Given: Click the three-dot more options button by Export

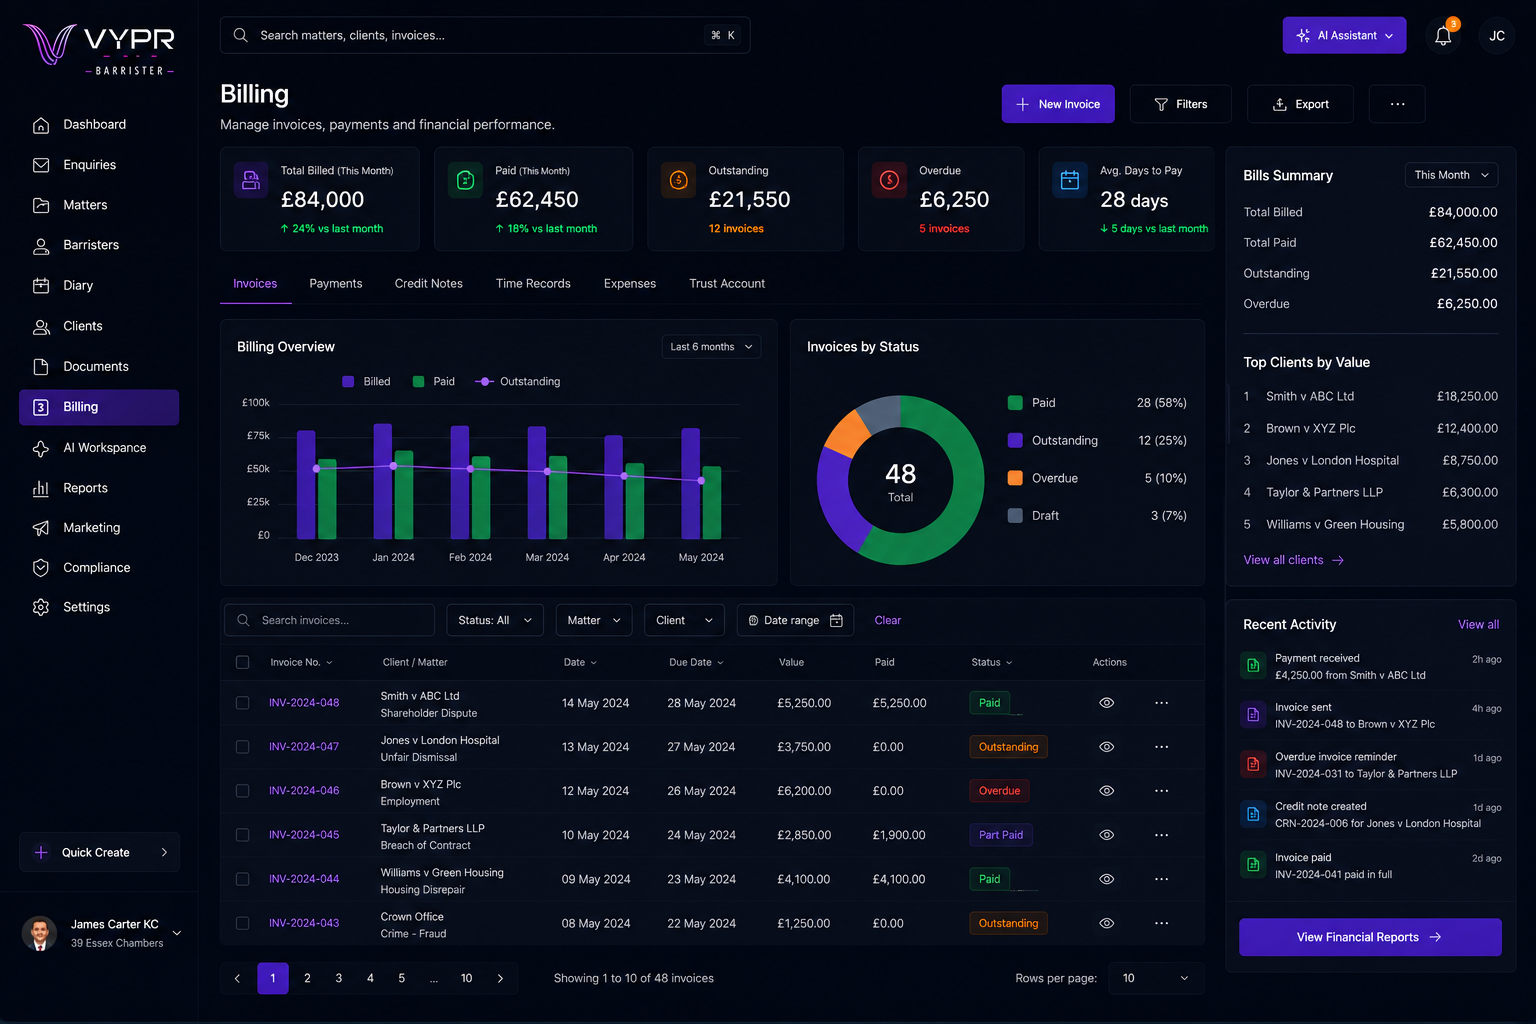Looking at the screenshot, I should tap(1397, 104).
